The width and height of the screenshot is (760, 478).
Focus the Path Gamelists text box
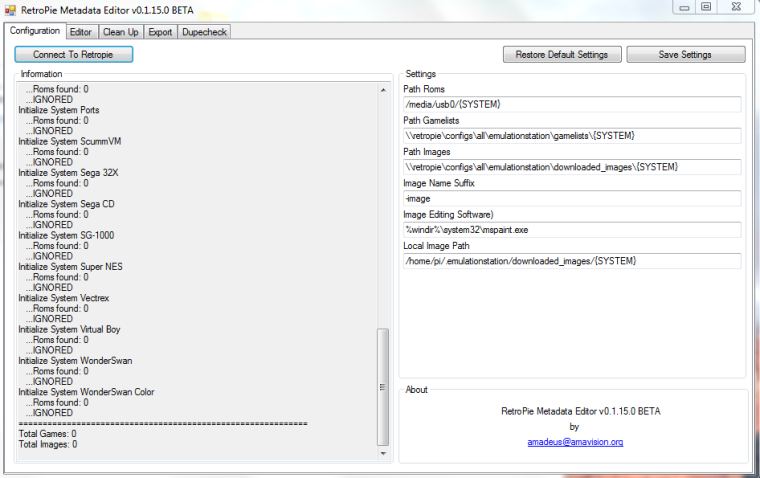[570, 135]
